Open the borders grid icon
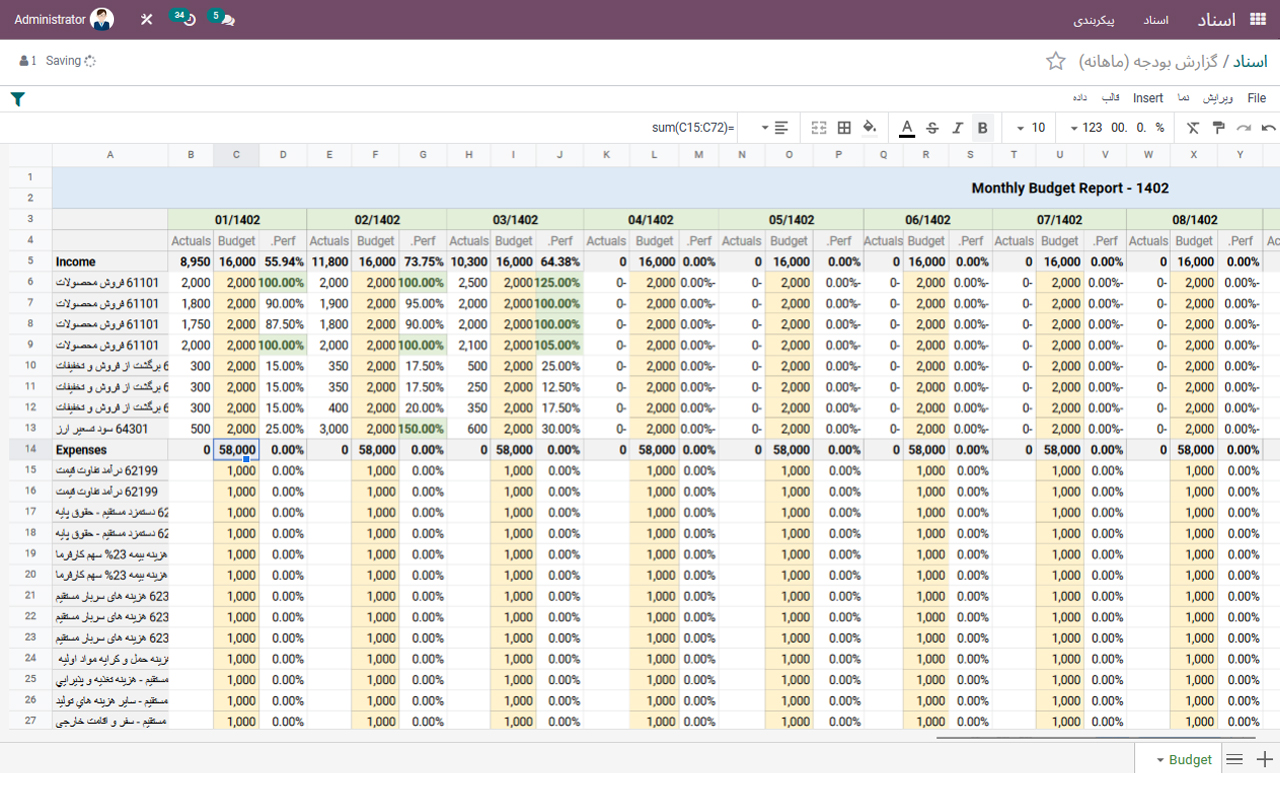The height and width of the screenshot is (800, 1280). point(844,128)
